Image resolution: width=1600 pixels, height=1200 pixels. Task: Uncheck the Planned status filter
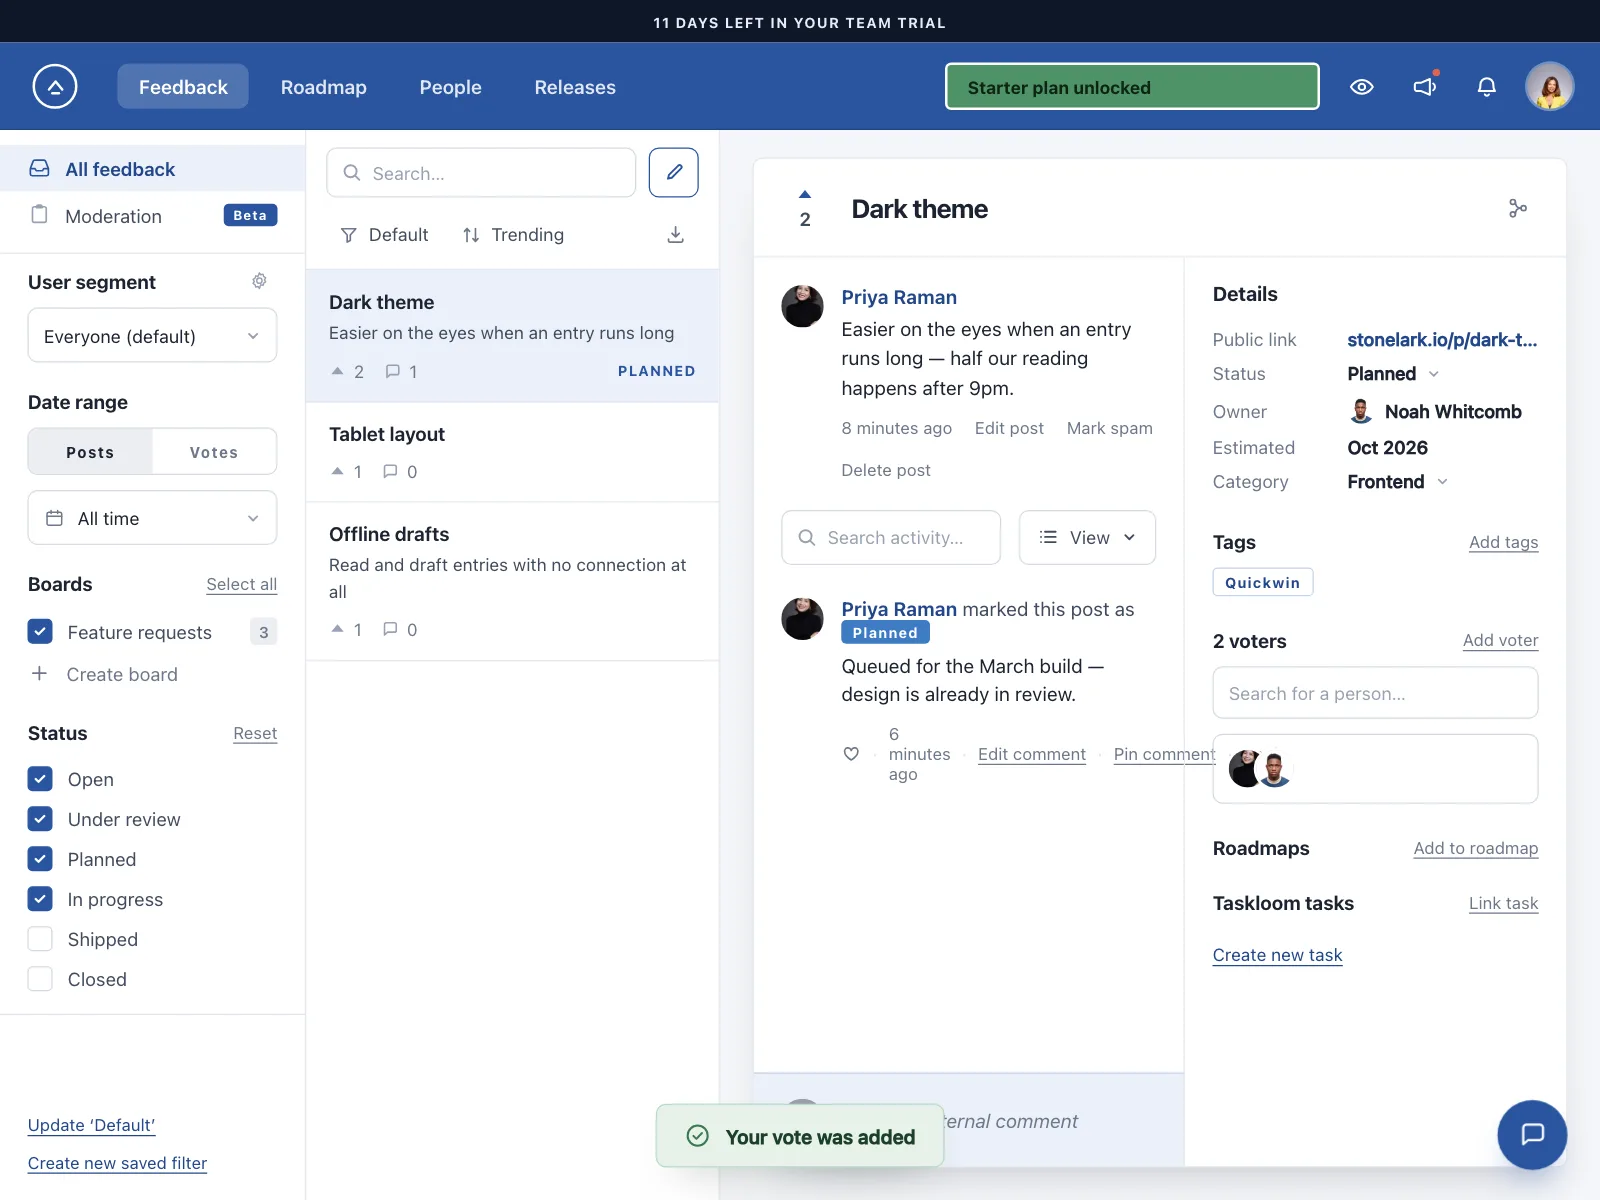[40, 859]
